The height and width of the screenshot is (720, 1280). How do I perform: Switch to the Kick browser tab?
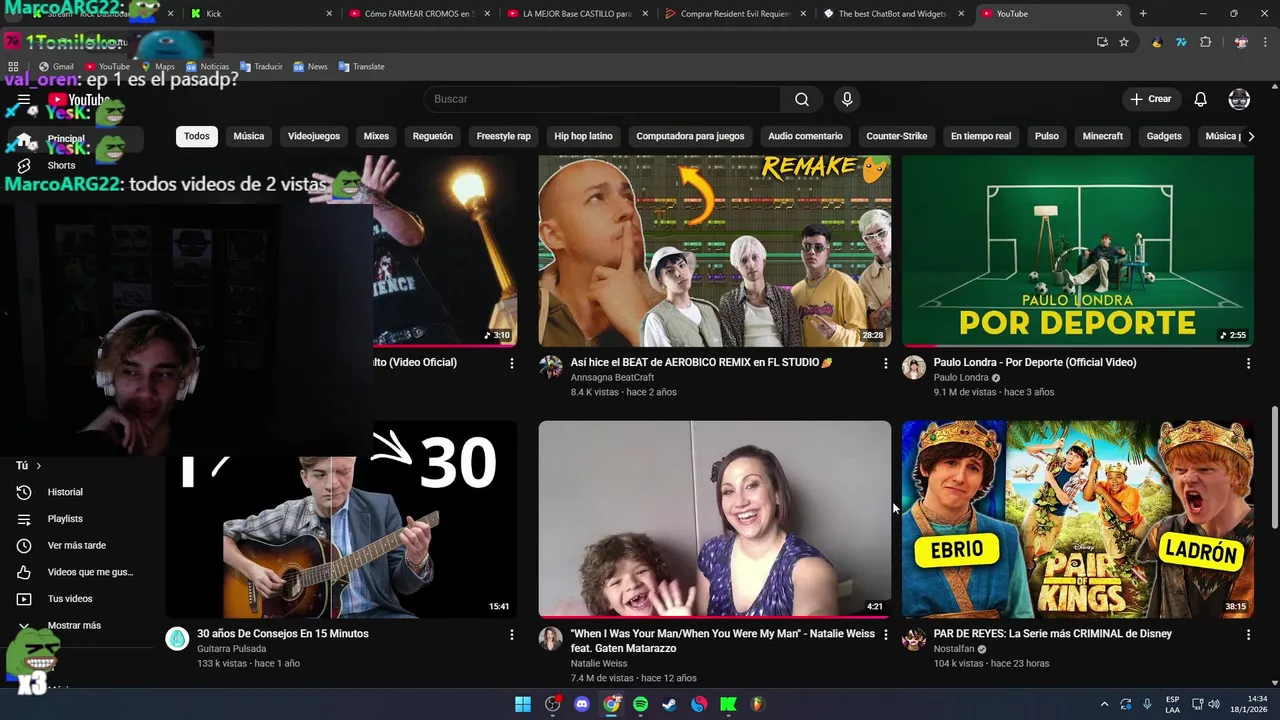(260, 14)
